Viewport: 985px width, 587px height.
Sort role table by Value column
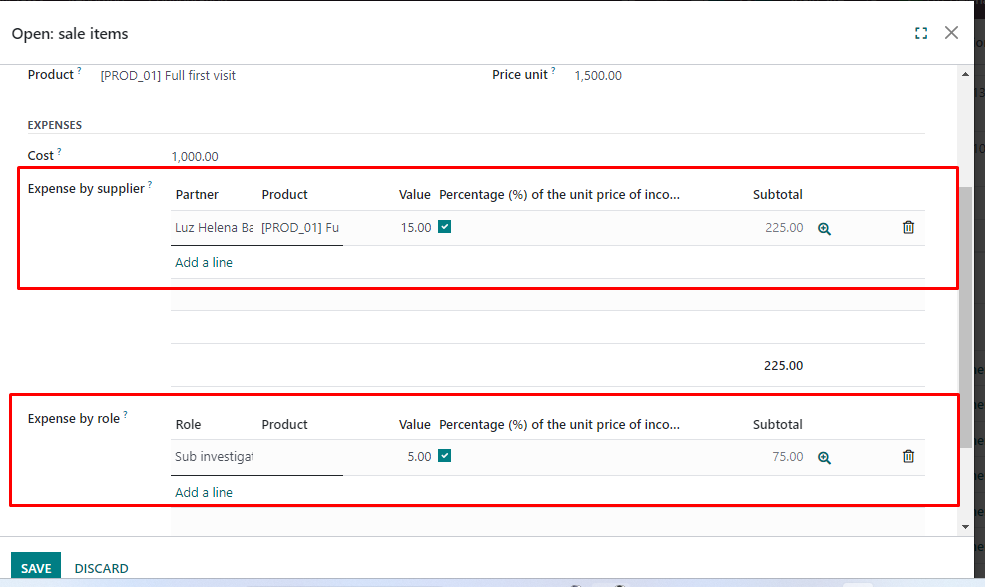pos(414,425)
